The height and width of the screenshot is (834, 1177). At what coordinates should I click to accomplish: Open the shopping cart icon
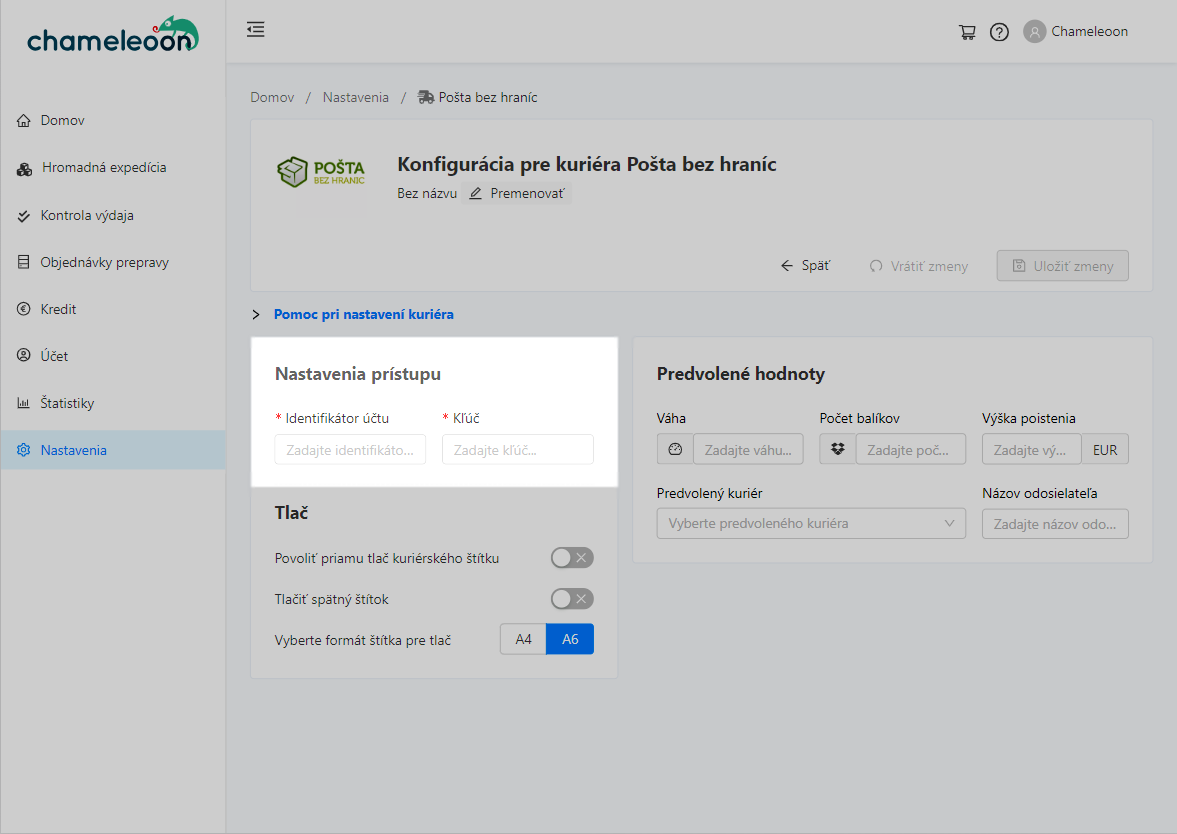[967, 32]
